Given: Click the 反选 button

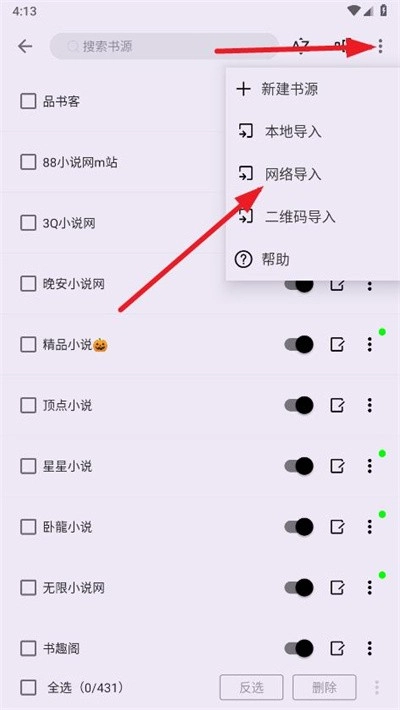Looking at the screenshot, I should pos(251,687).
